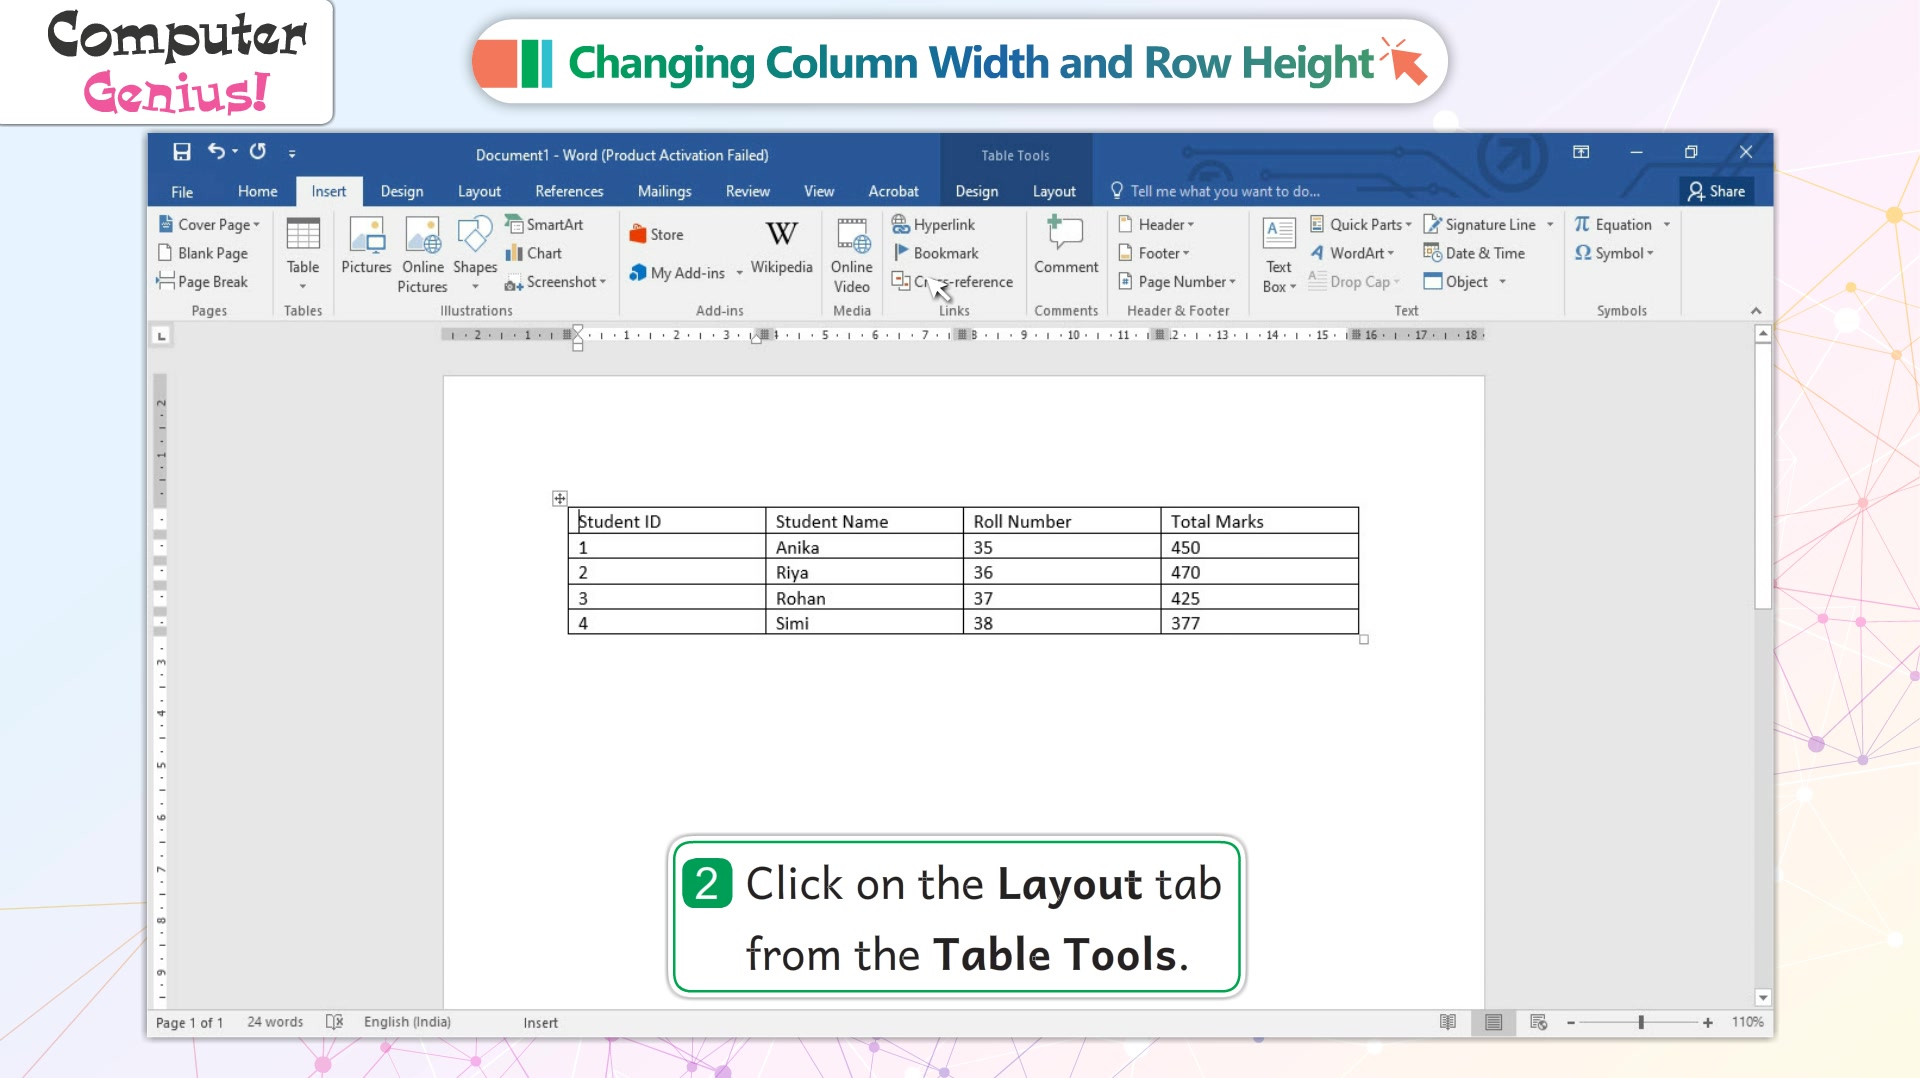The image size is (1920, 1078).
Task: Add a new Comment
Action: pos(1066,246)
